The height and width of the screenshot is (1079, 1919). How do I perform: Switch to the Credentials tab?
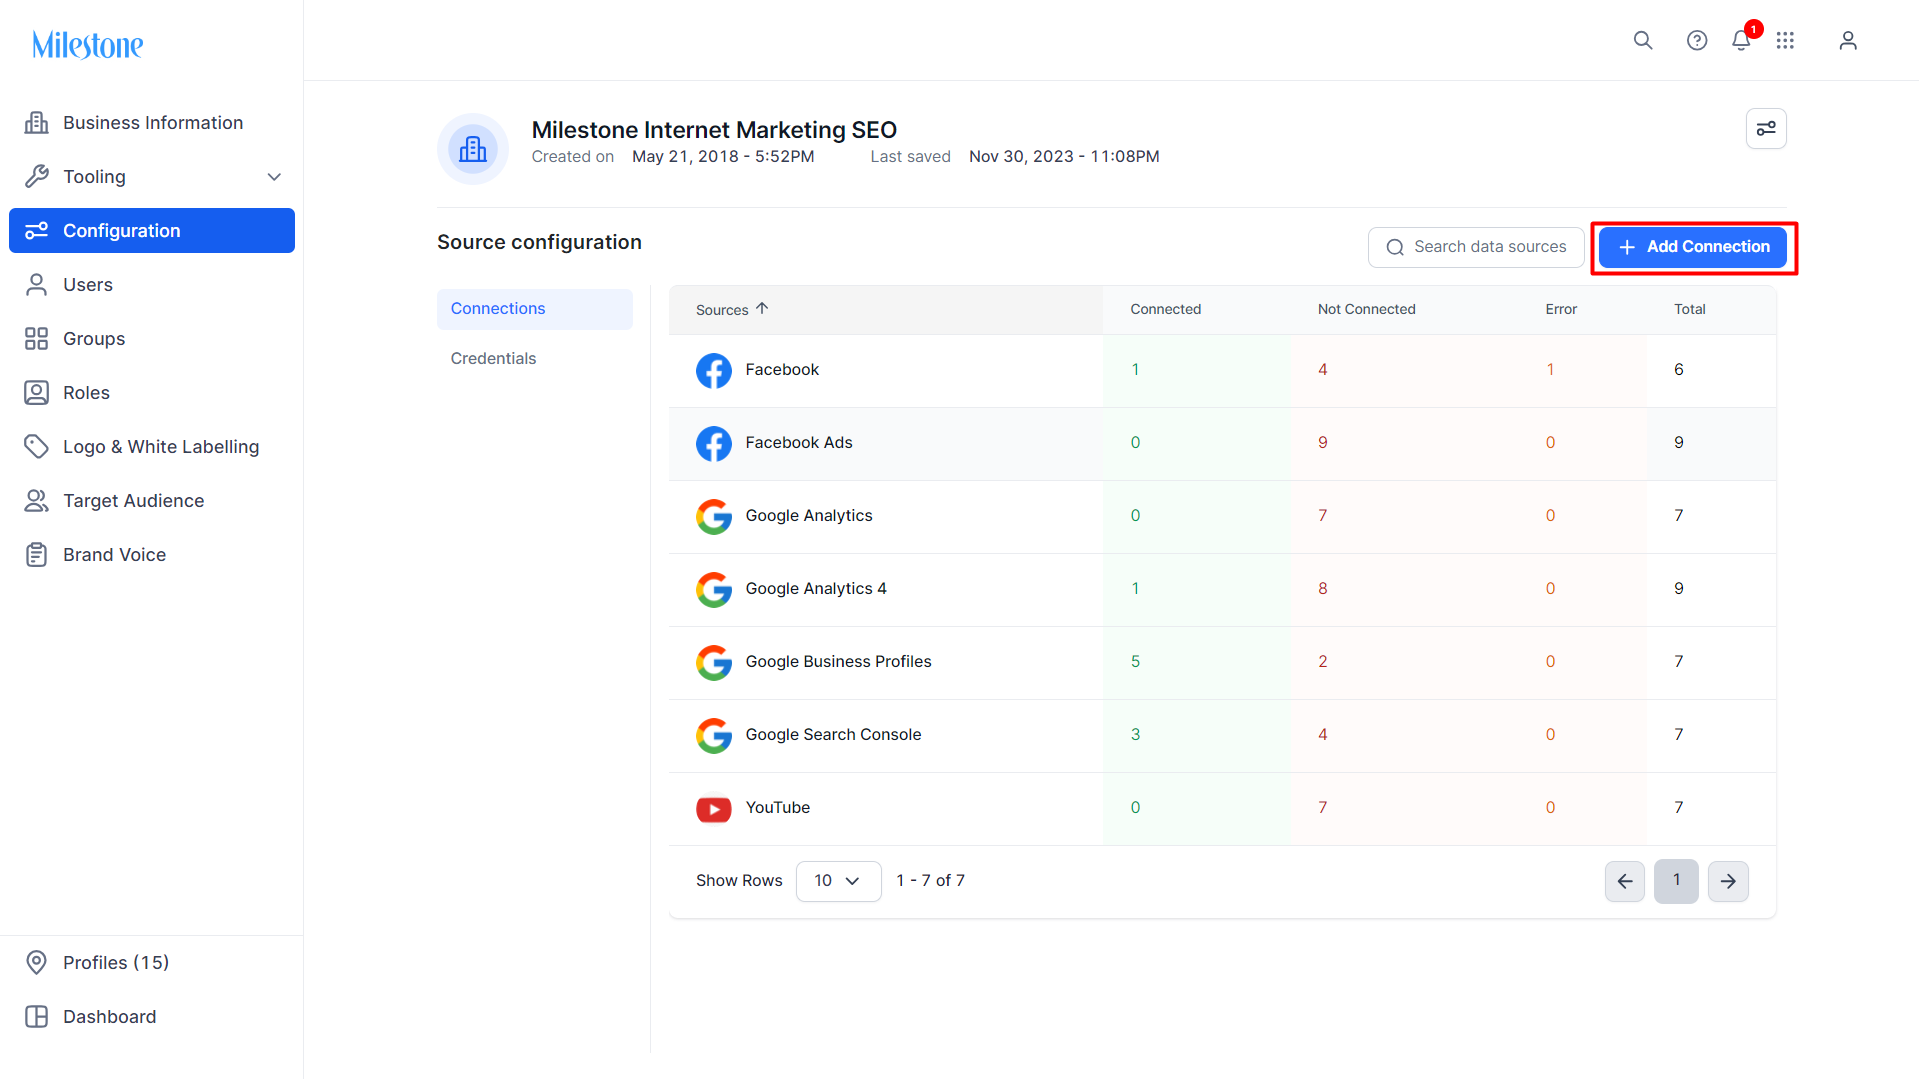[535, 359]
